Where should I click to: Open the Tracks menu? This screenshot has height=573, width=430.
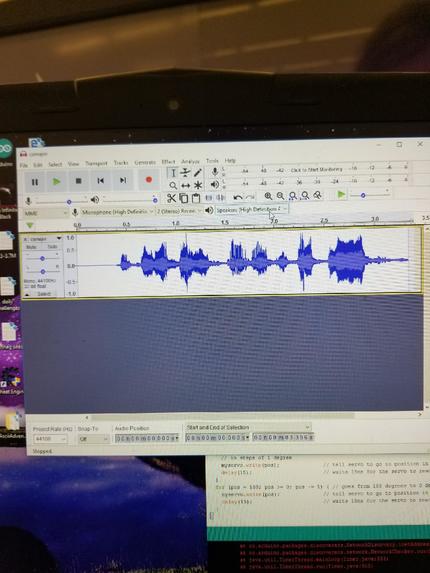click(121, 163)
